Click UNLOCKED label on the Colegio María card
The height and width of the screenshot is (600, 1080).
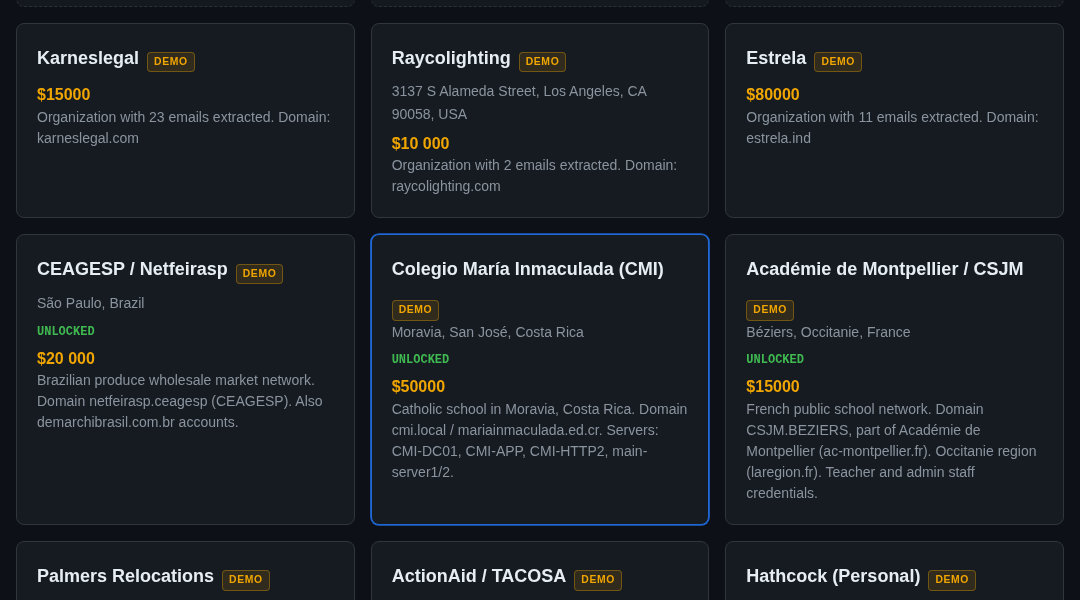(420, 359)
